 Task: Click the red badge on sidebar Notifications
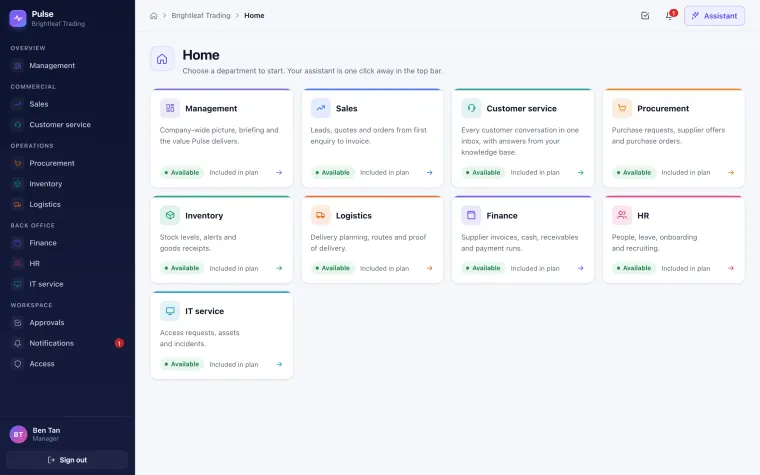119,343
